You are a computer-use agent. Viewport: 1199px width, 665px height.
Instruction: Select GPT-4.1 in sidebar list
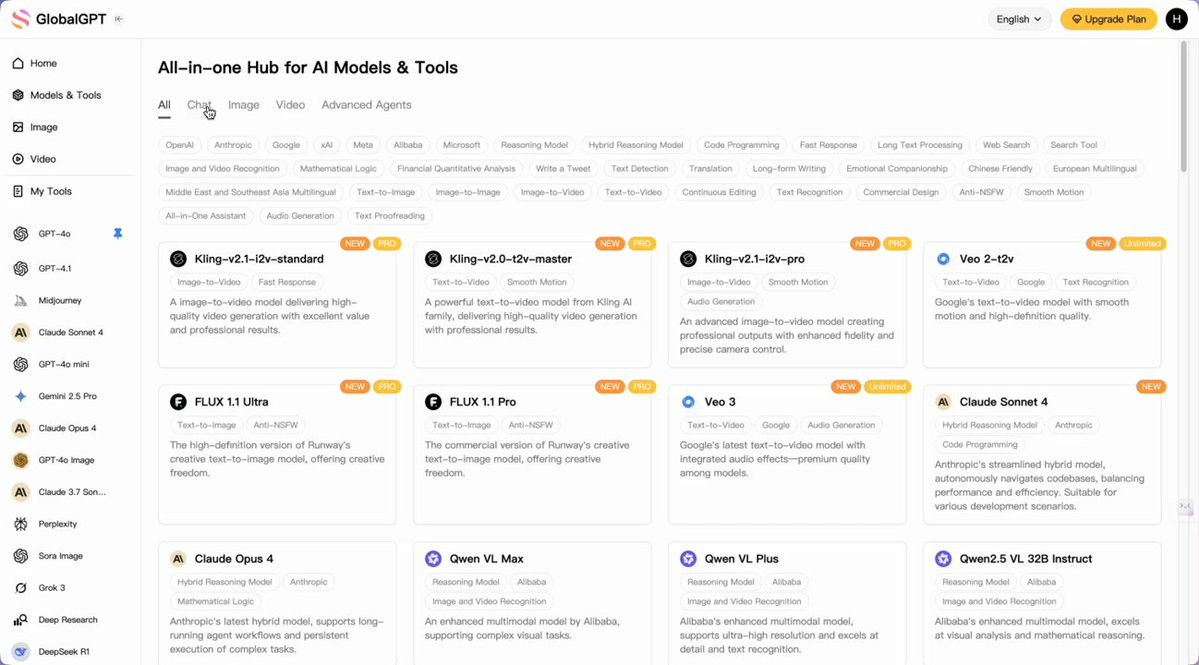pyautogui.click(x=54, y=268)
